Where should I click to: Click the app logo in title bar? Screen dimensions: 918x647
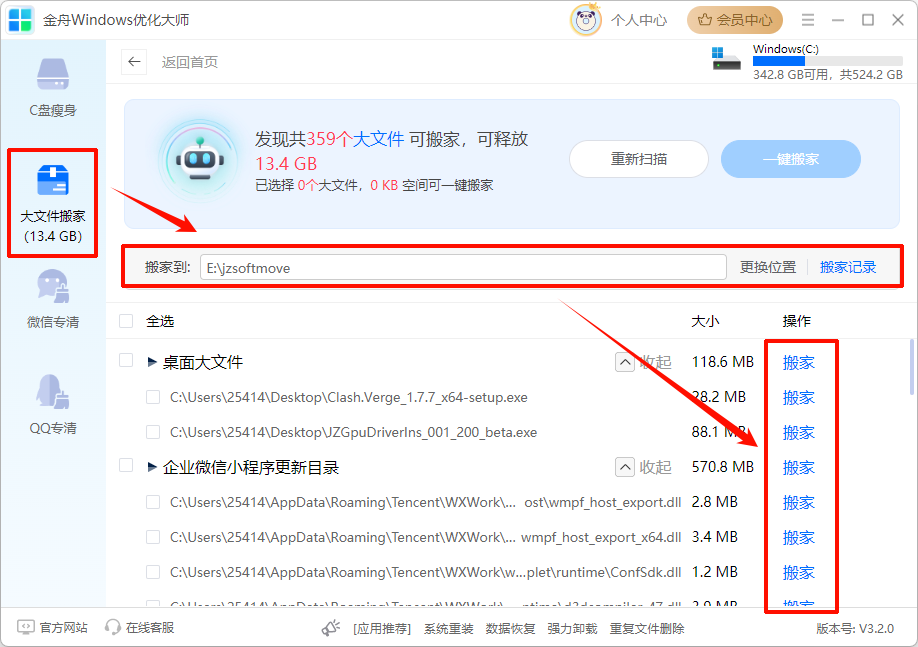(20, 20)
